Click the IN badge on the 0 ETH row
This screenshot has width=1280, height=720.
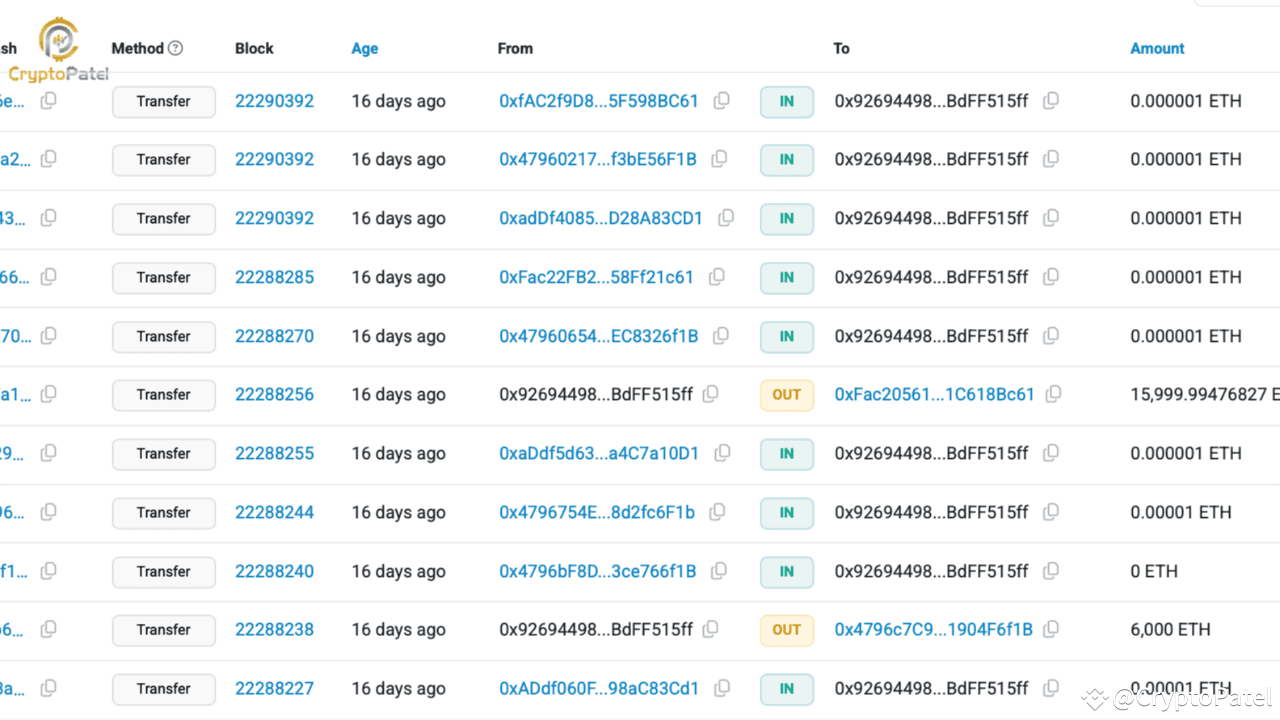click(786, 571)
